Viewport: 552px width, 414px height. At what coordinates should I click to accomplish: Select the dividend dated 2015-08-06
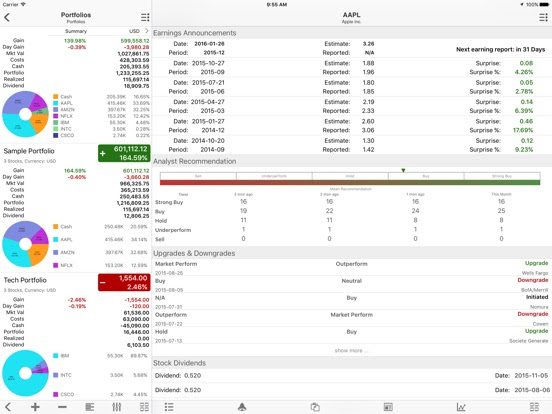352,390
